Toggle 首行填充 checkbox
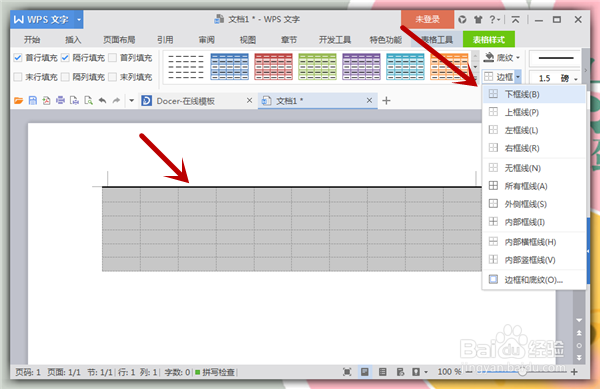 click(18, 58)
